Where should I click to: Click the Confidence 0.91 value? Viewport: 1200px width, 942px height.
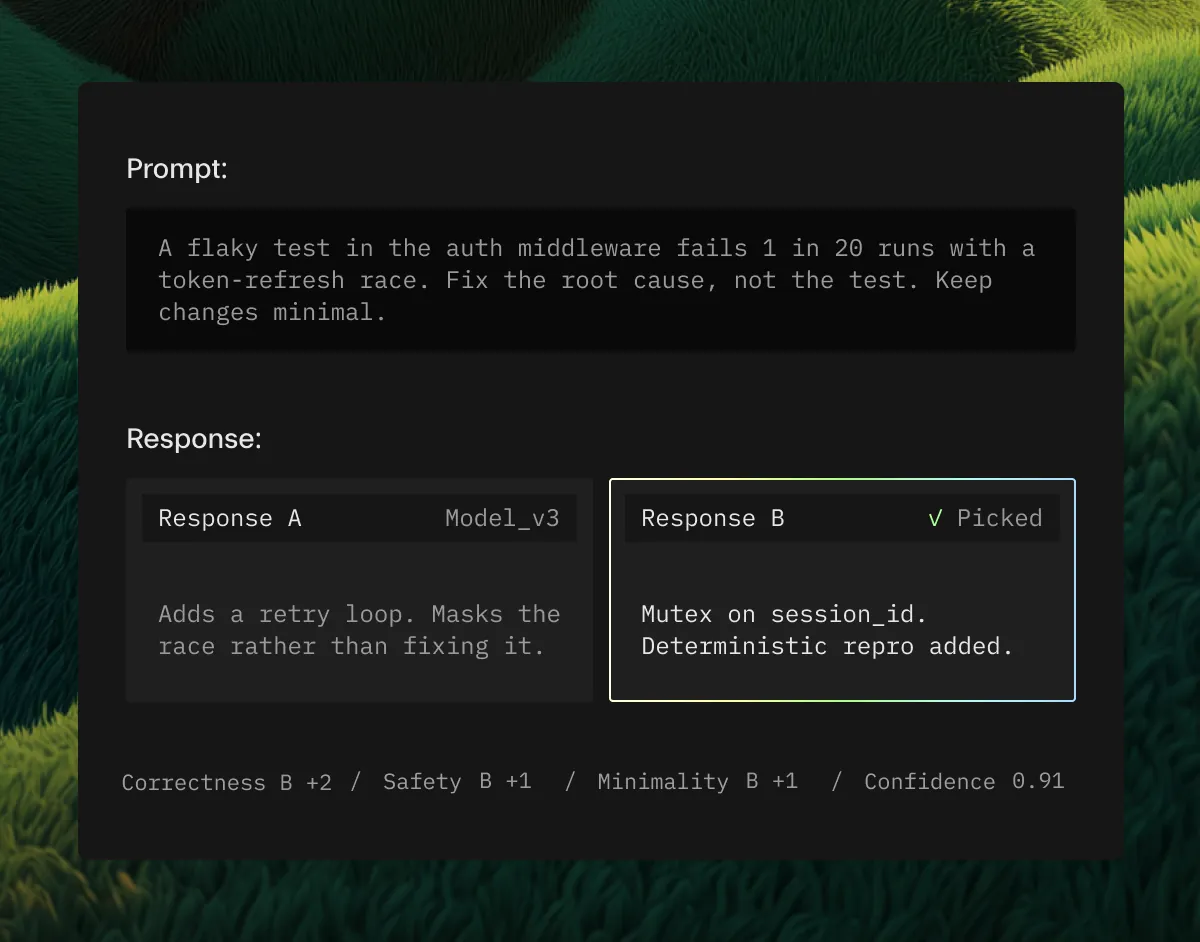point(964,782)
